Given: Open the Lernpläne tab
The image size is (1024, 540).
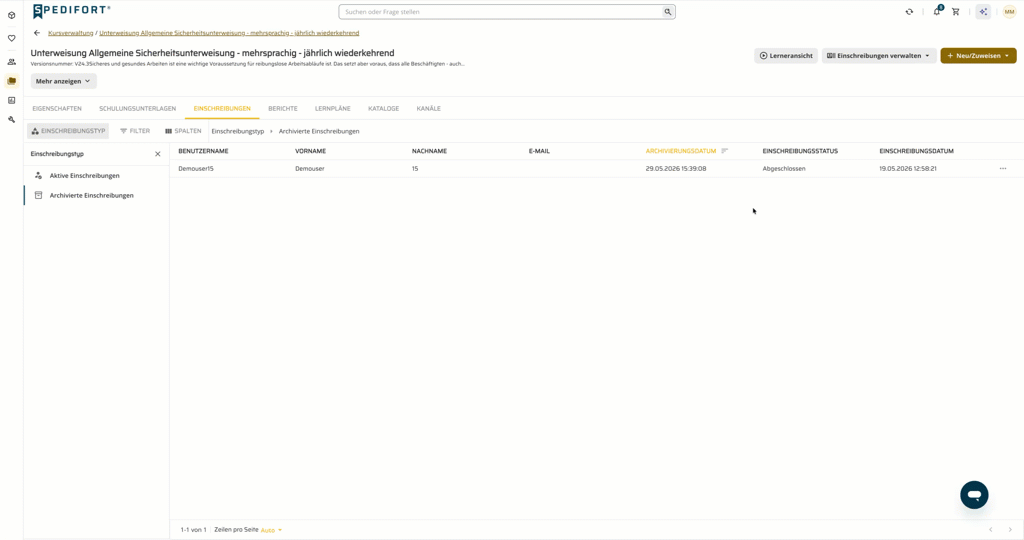Looking at the screenshot, I should pos(332,108).
